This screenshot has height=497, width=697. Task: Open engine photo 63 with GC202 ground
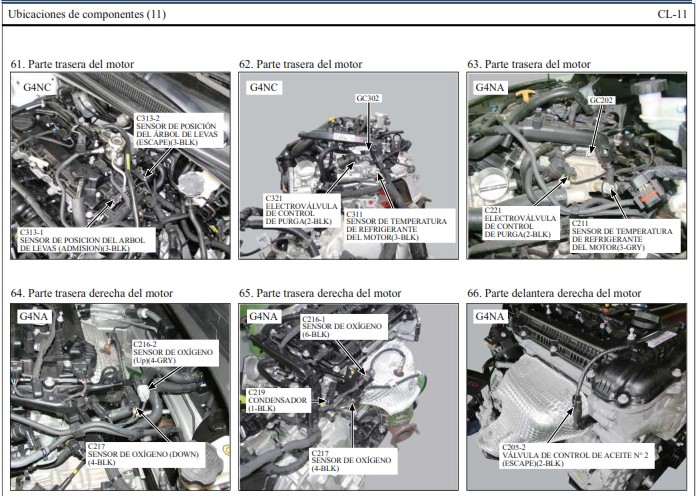pyautogui.click(x=577, y=166)
